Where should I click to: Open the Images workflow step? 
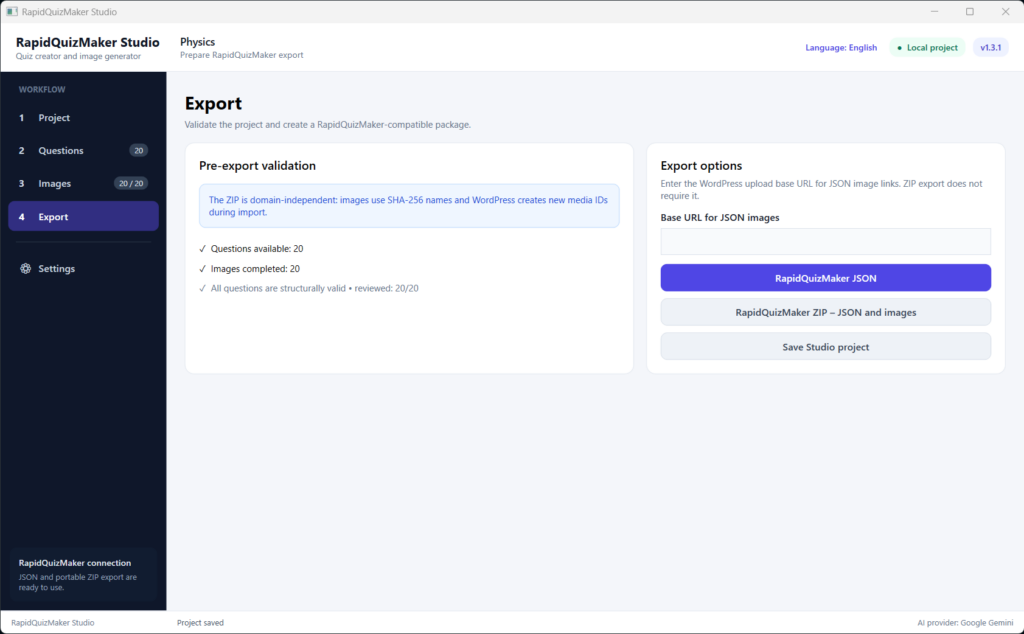[83, 183]
